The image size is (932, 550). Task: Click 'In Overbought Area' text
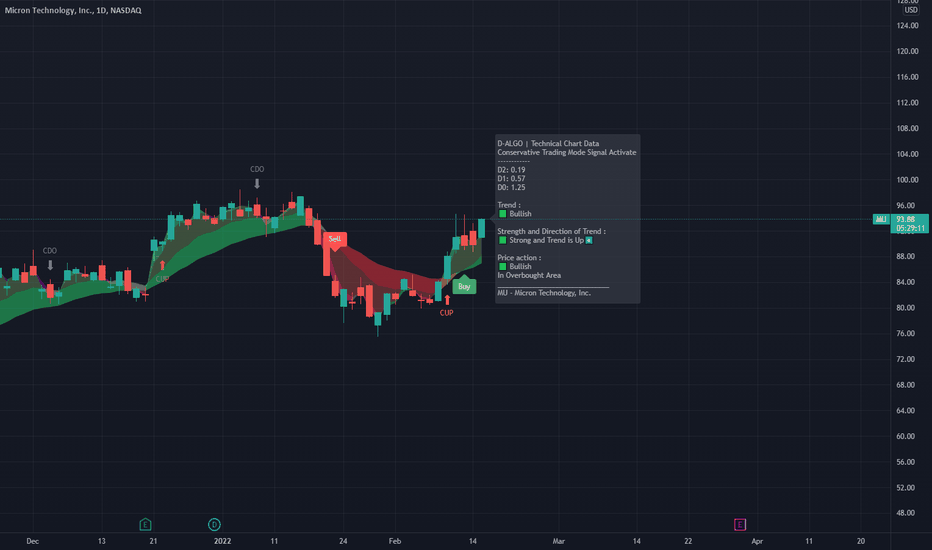[529, 275]
